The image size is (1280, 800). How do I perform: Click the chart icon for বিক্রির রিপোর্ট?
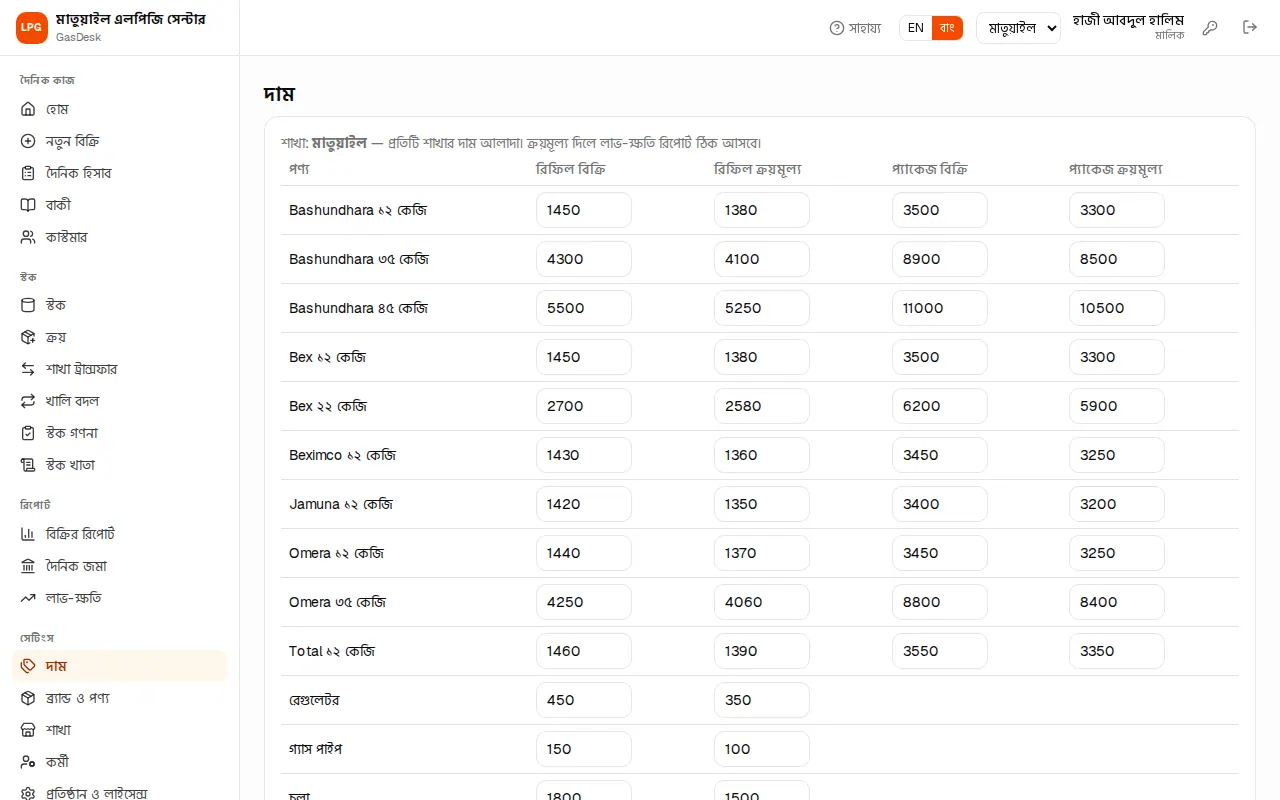point(28,534)
